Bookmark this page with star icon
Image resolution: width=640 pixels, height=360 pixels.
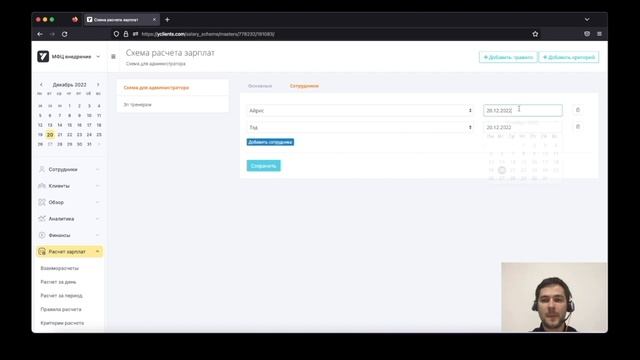pos(535,34)
